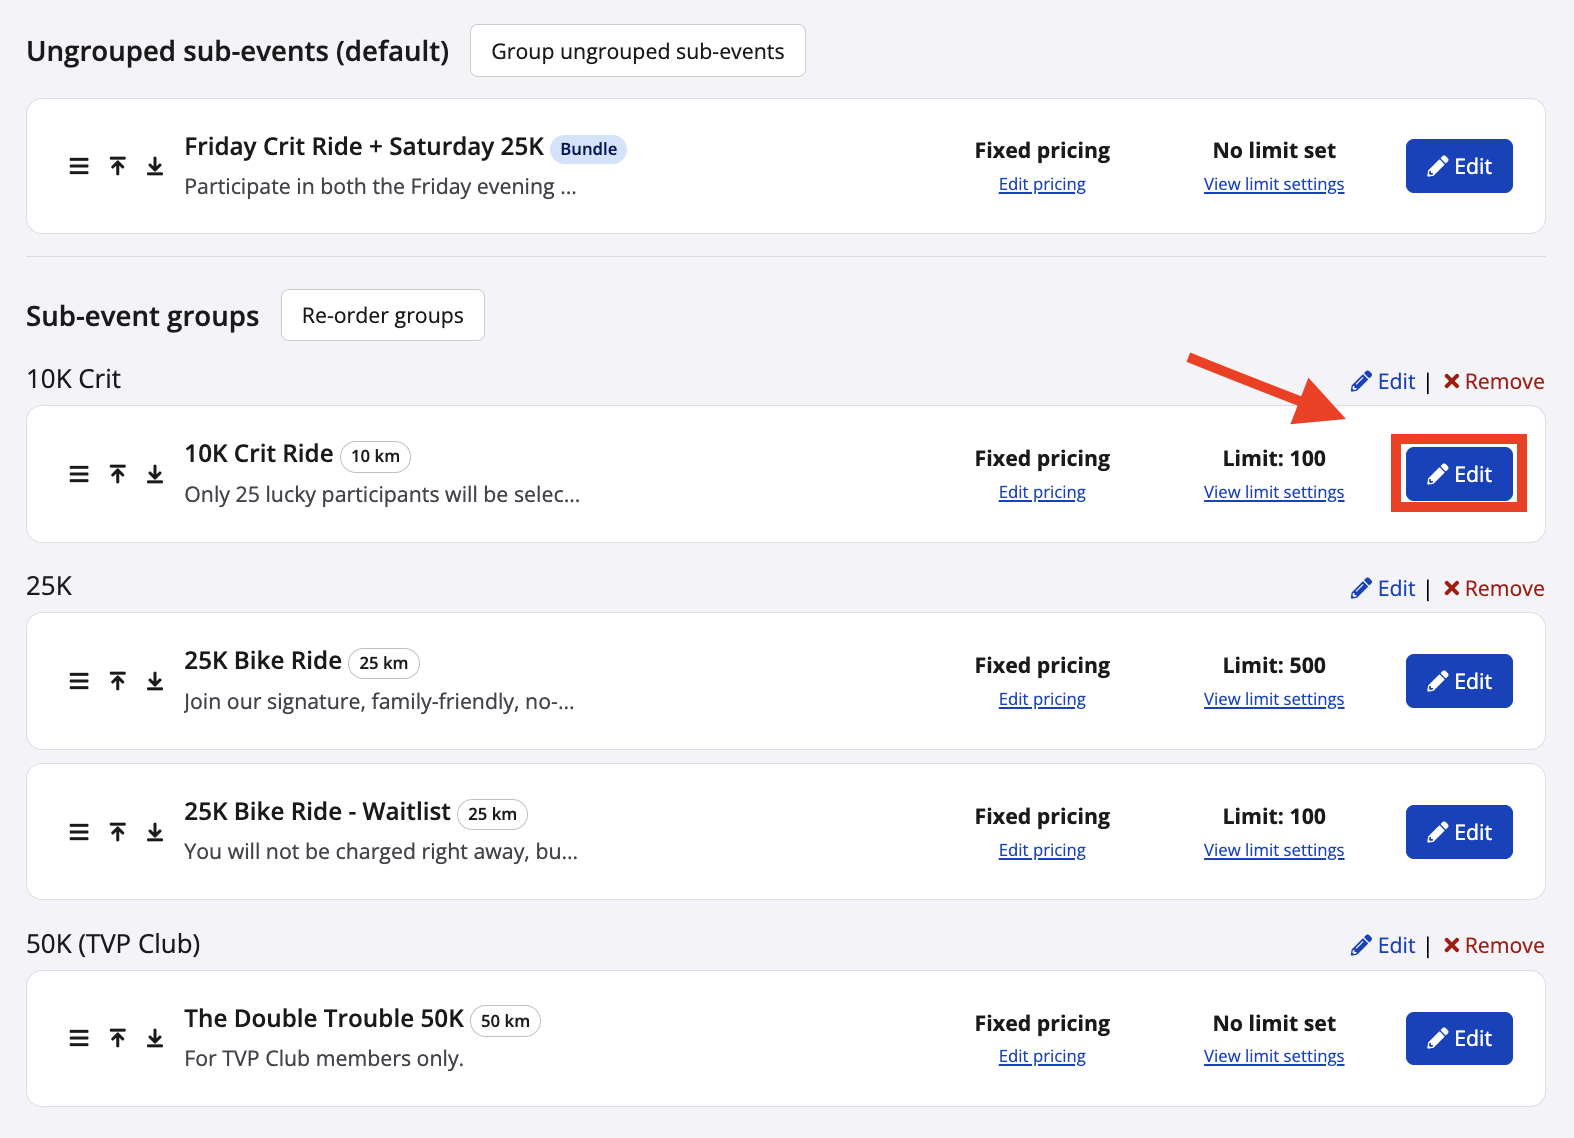Viewport: 1574px width, 1138px height.
Task: Click drag handle icon for 10K Crit Ride
Action: point(79,474)
